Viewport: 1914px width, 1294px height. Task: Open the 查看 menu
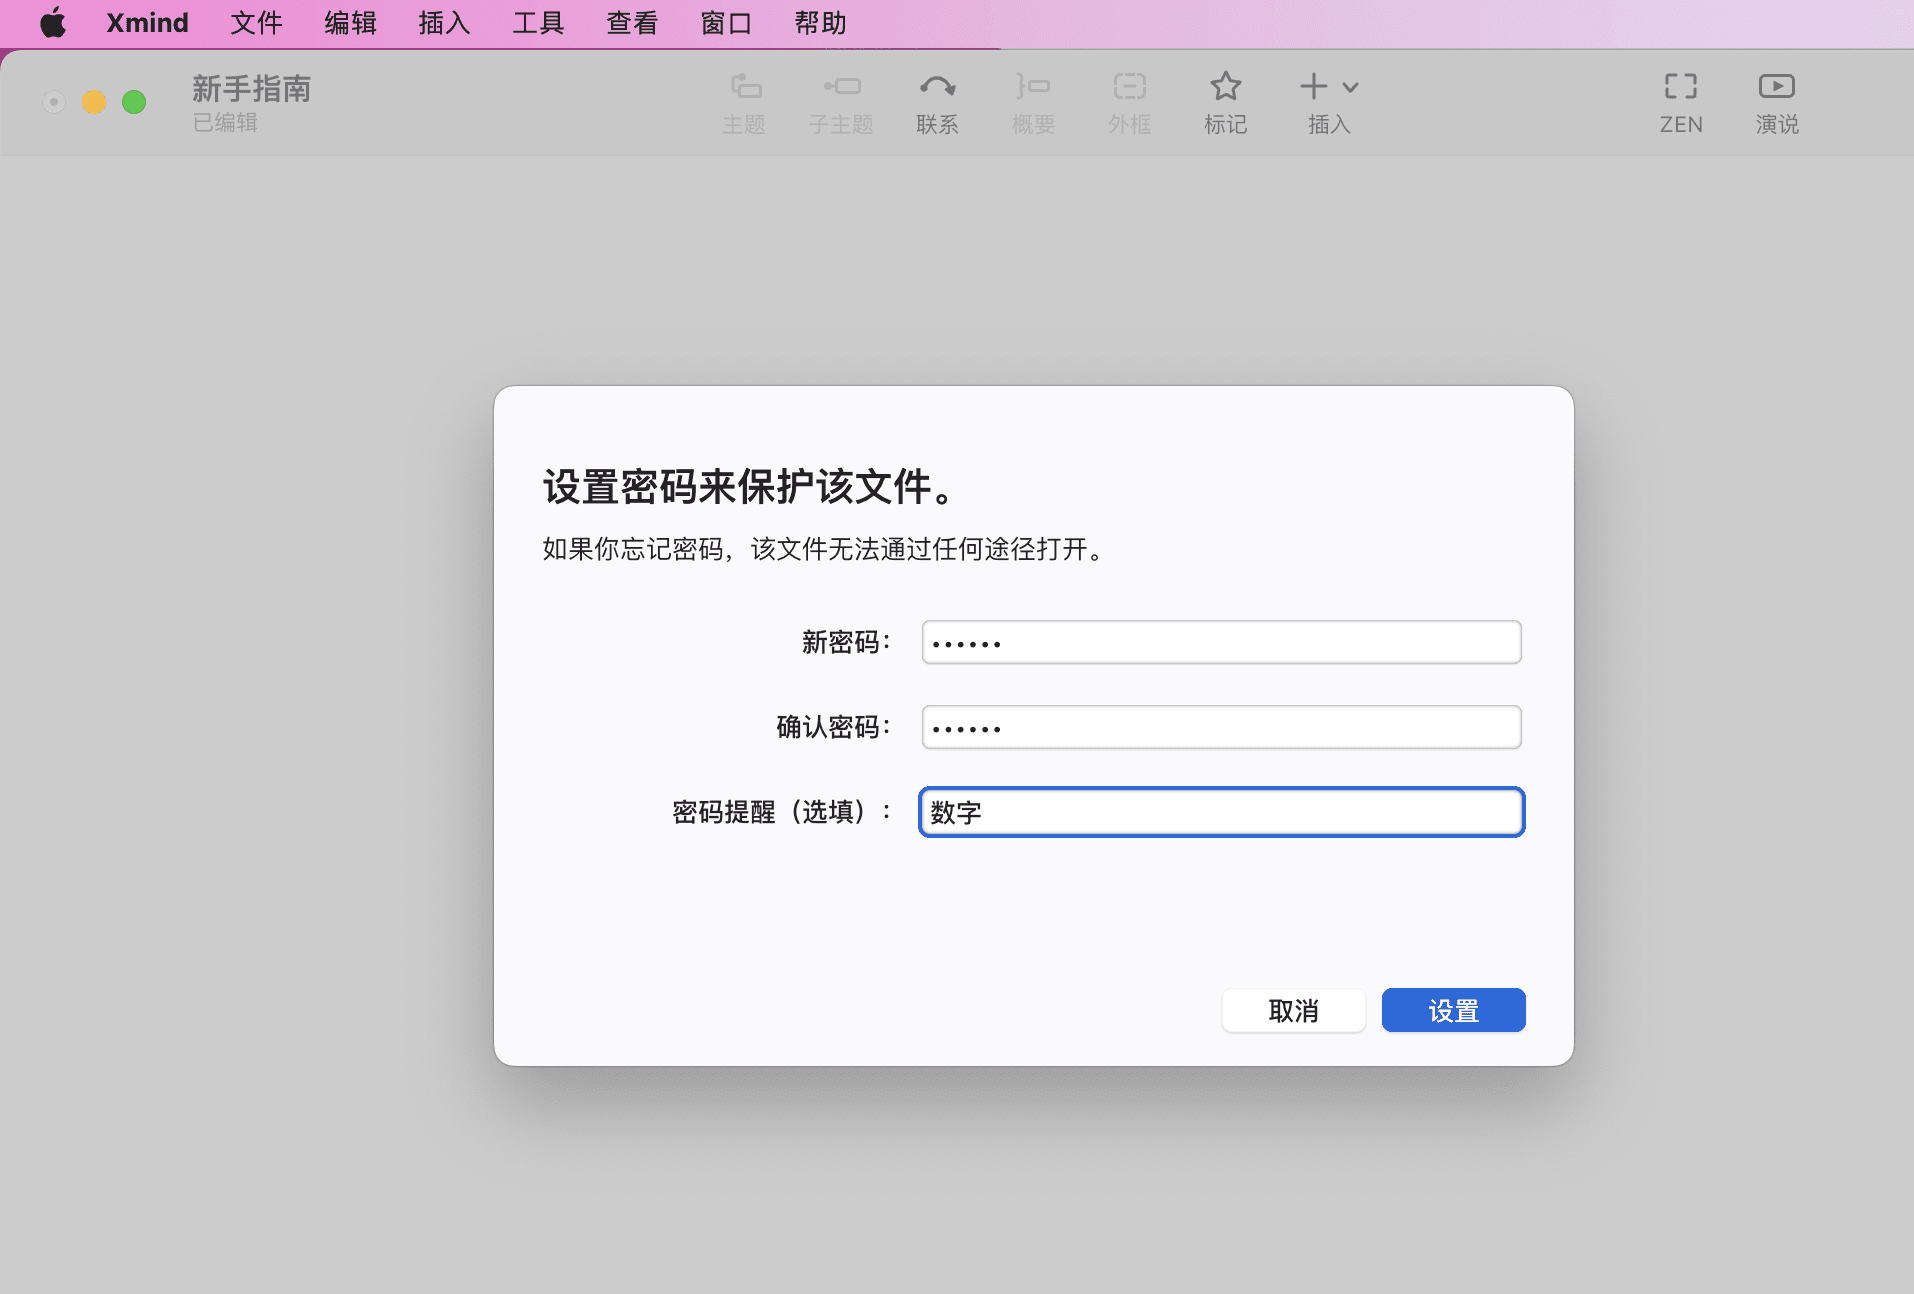[x=630, y=22]
